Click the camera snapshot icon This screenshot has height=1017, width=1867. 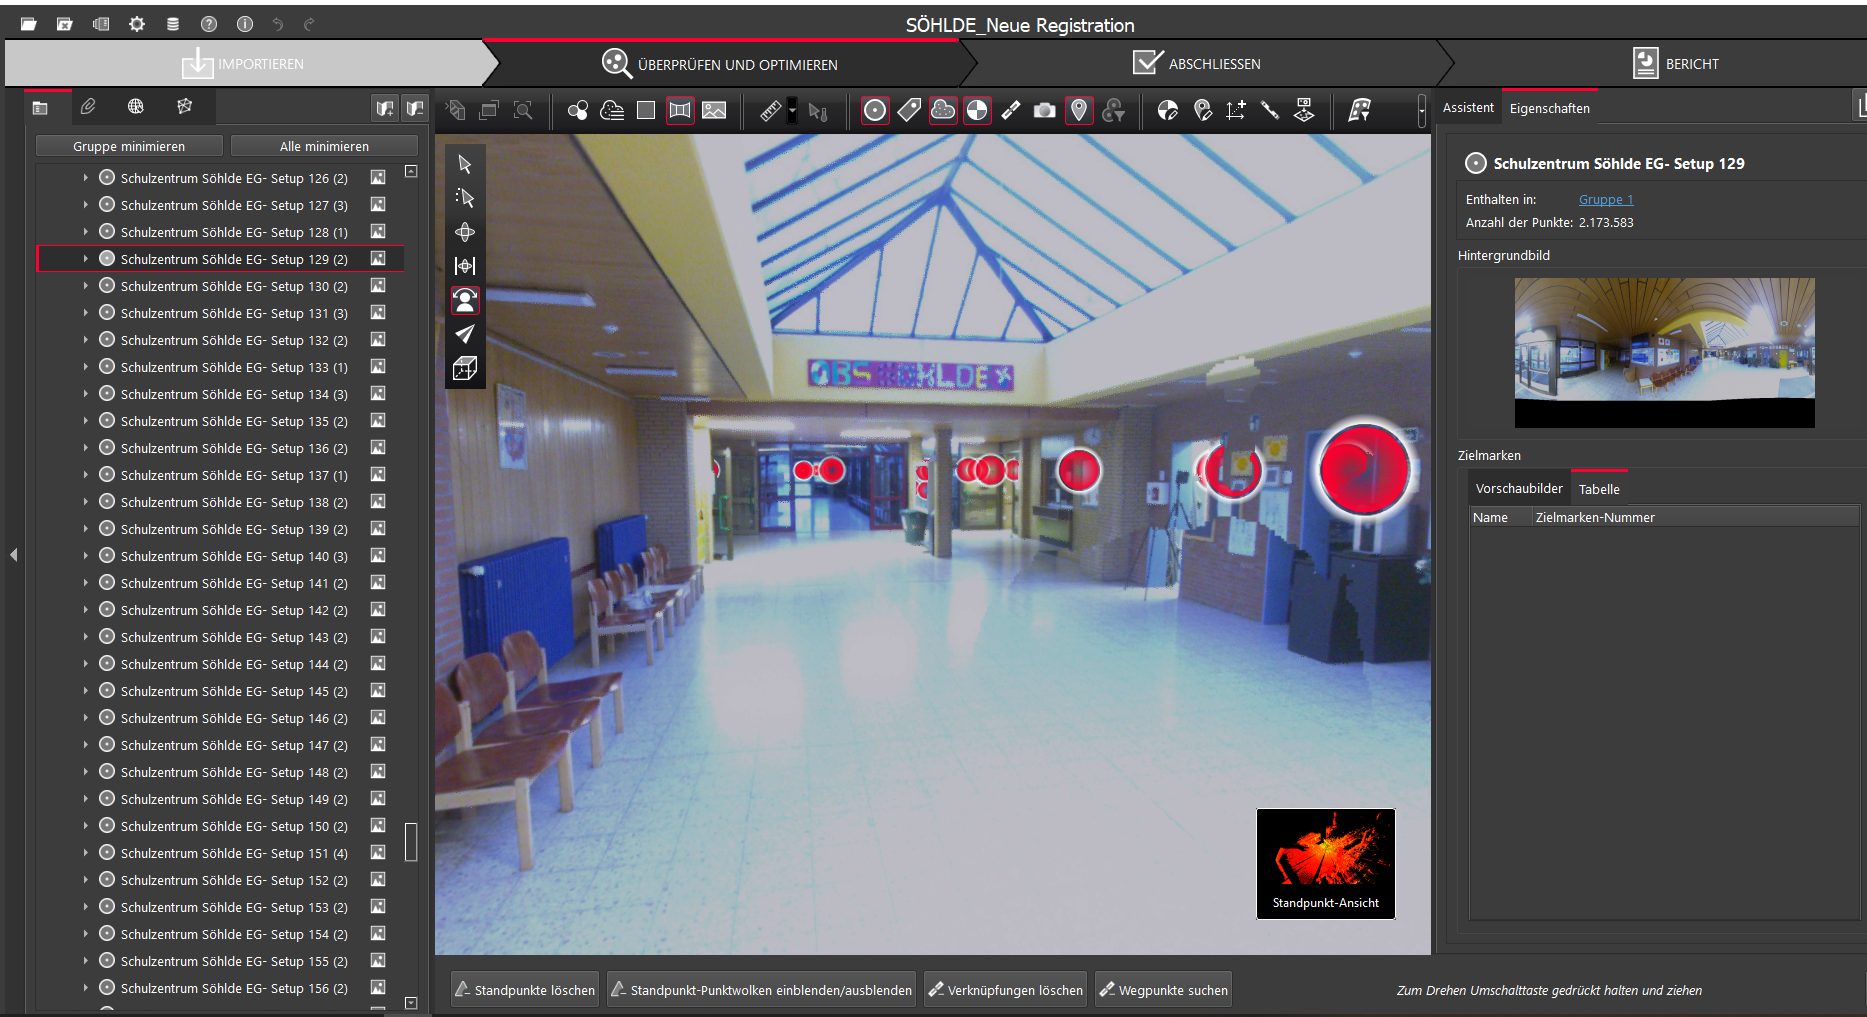[1044, 111]
